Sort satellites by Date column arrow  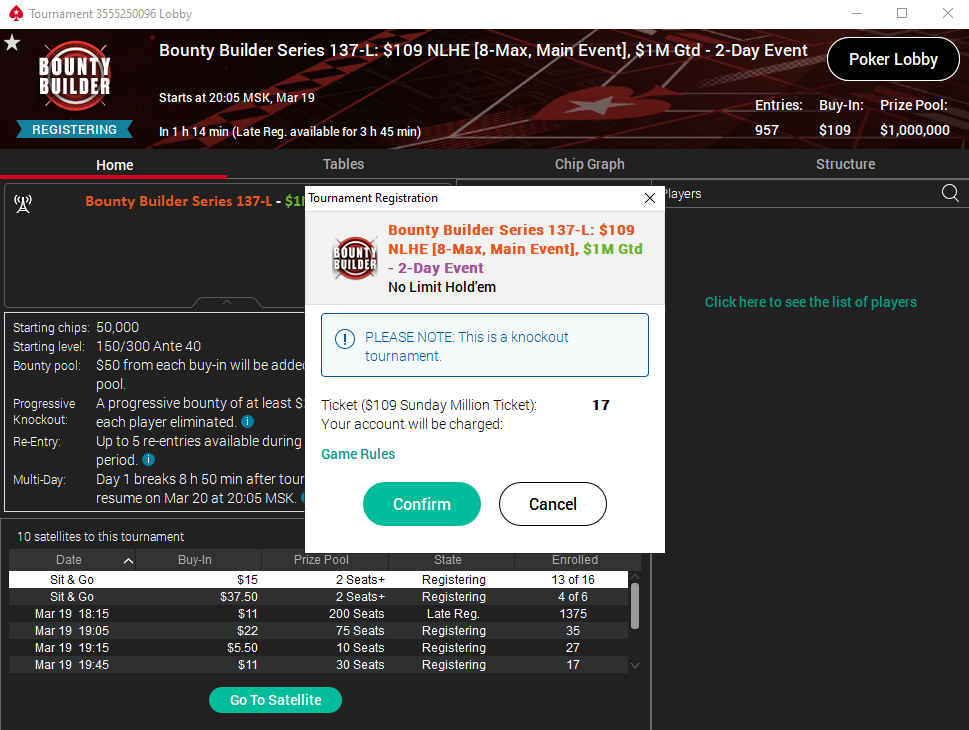[x=129, y=561]
